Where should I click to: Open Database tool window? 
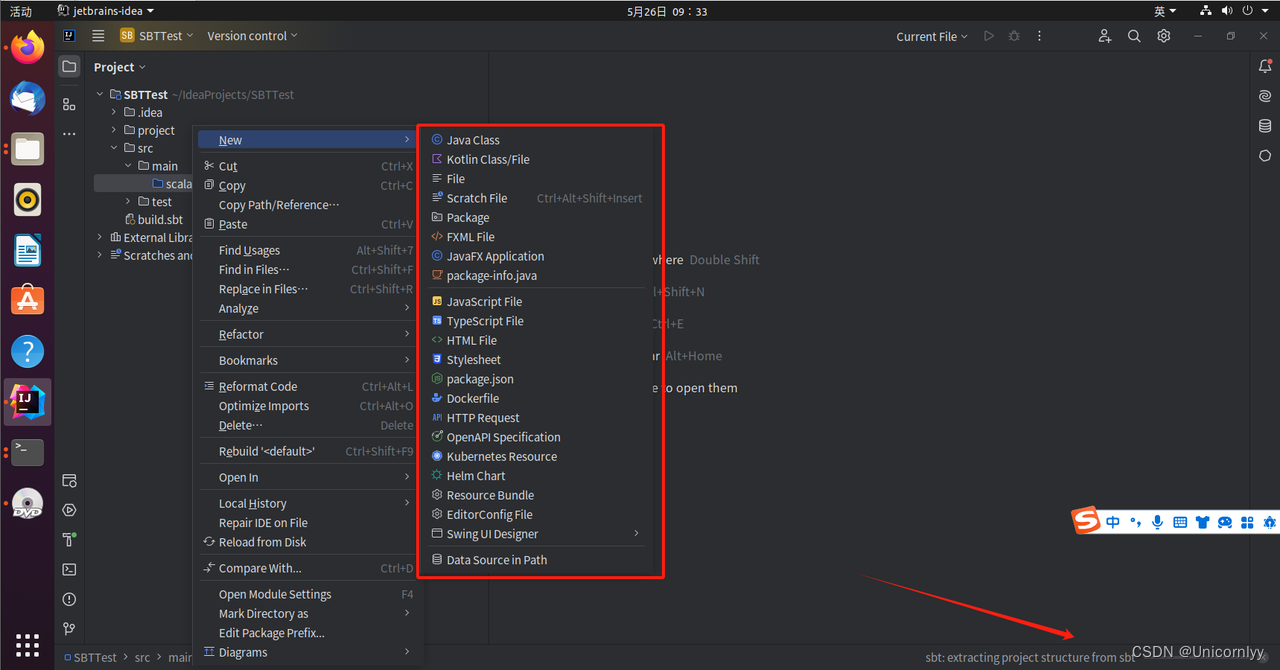point(1265,126)
